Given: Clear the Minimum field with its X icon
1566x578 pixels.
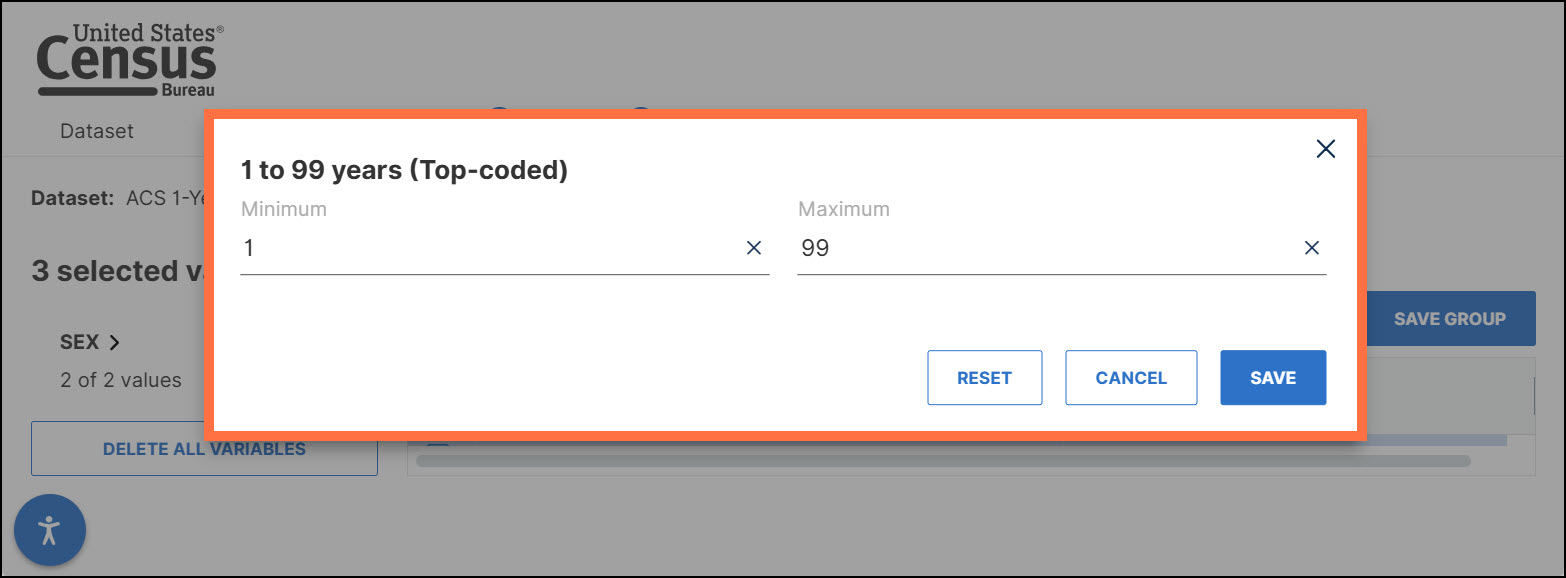Looking at the screenshot, I should (754, 248).
